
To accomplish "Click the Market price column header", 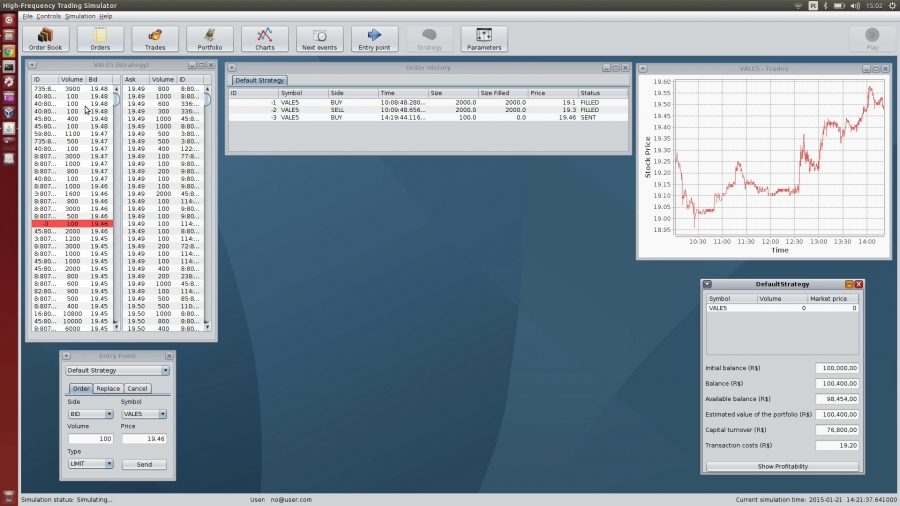I will coord(833,298).
